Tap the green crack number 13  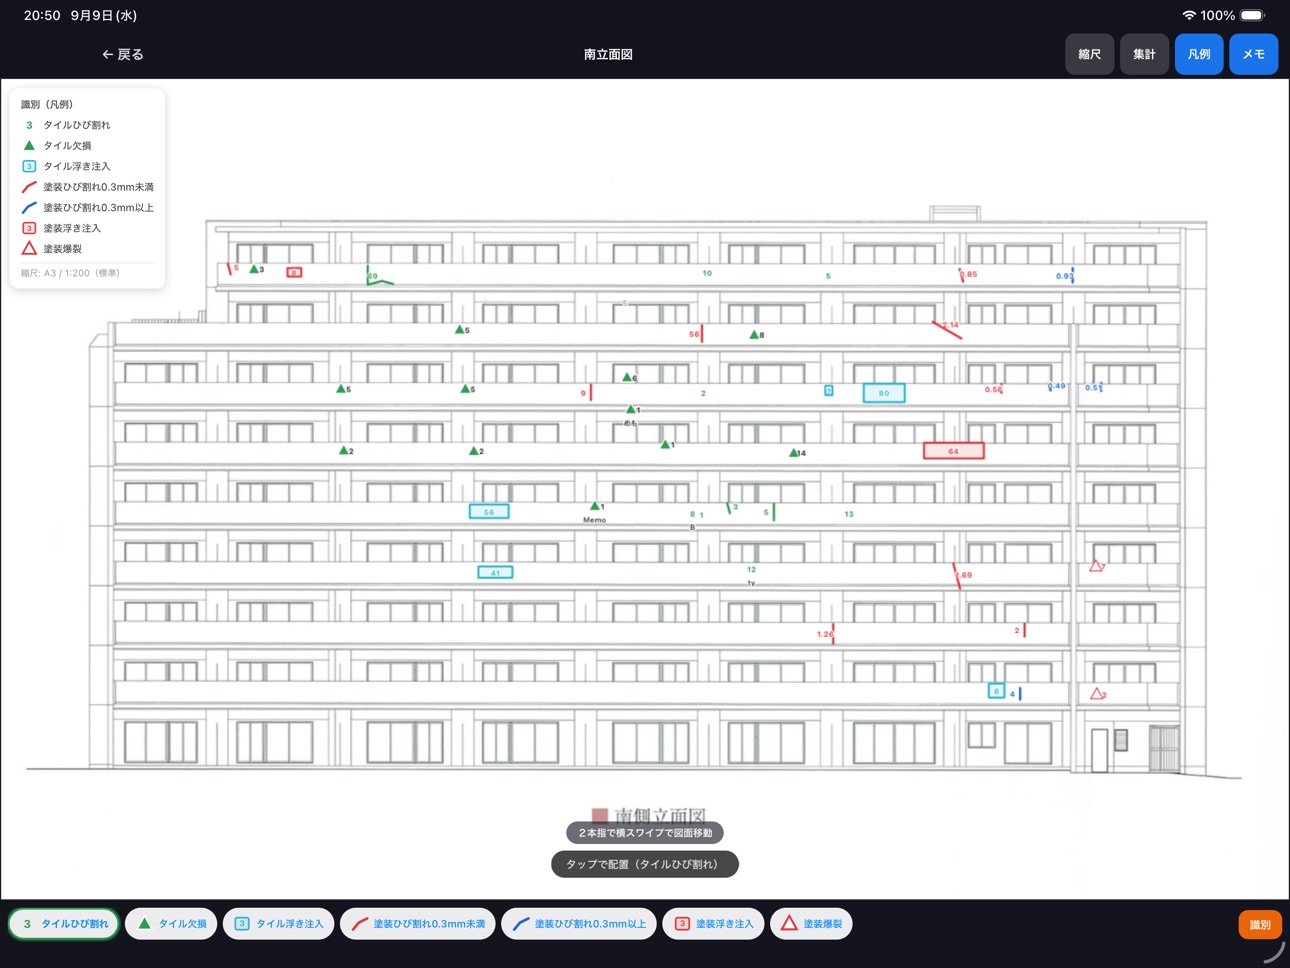click(x=849, y=514)
